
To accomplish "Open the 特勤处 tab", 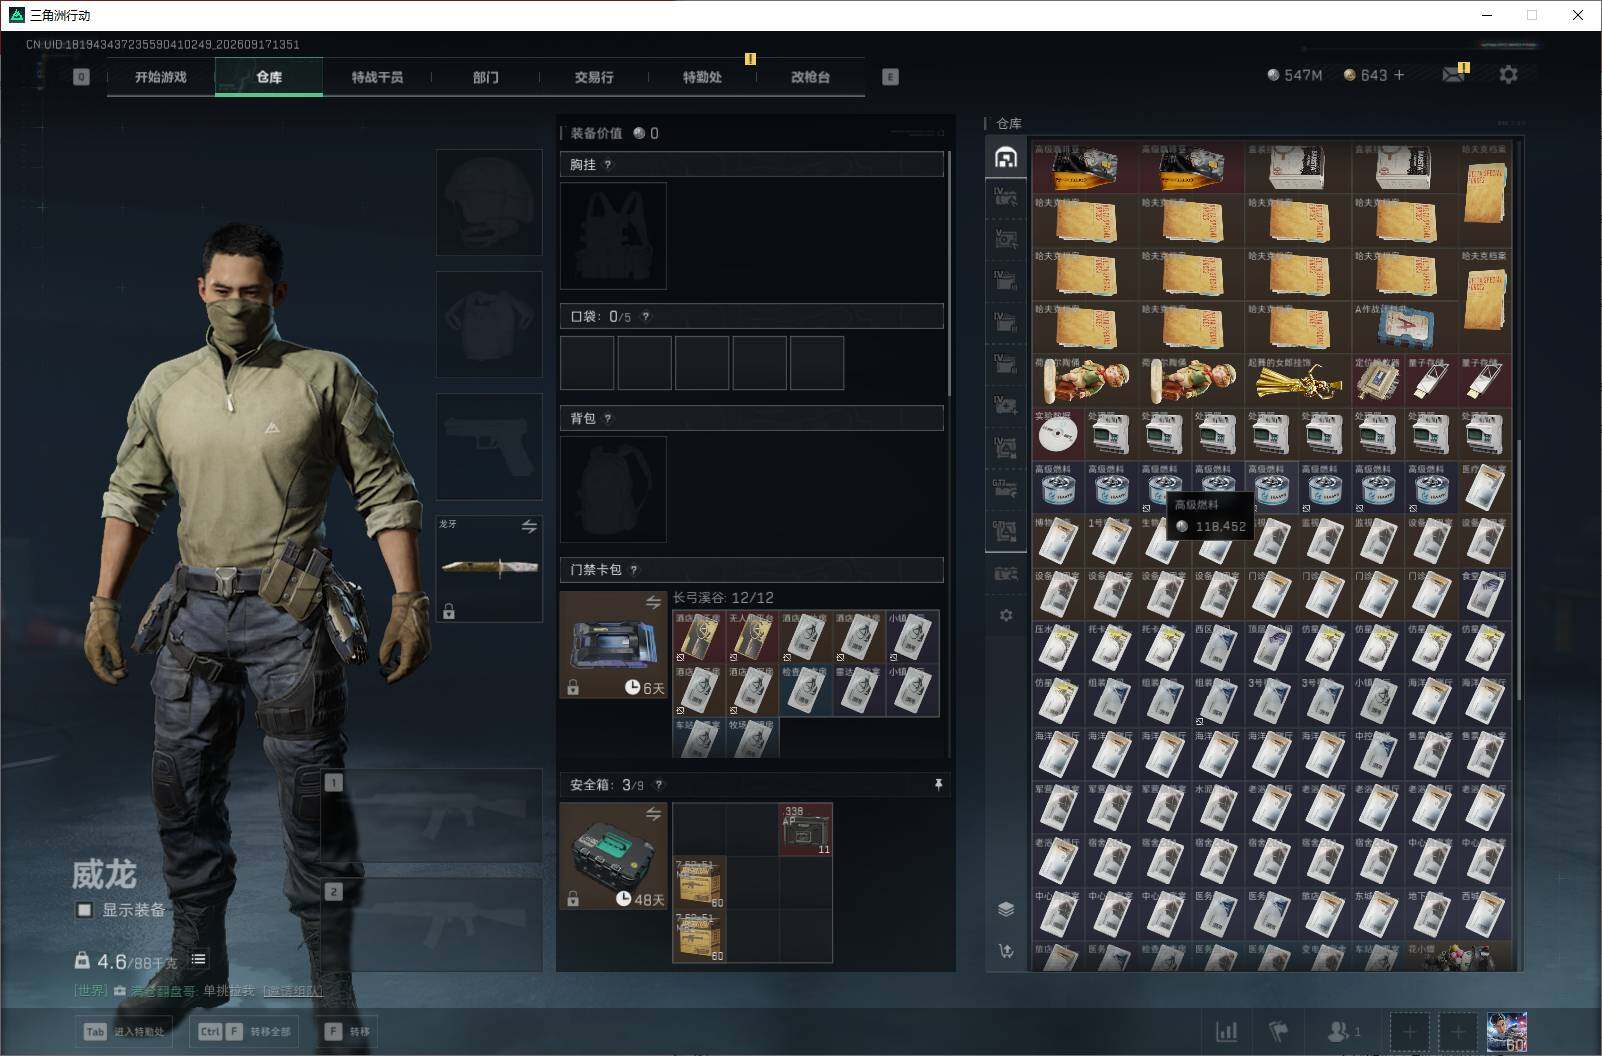I will 702,77.
